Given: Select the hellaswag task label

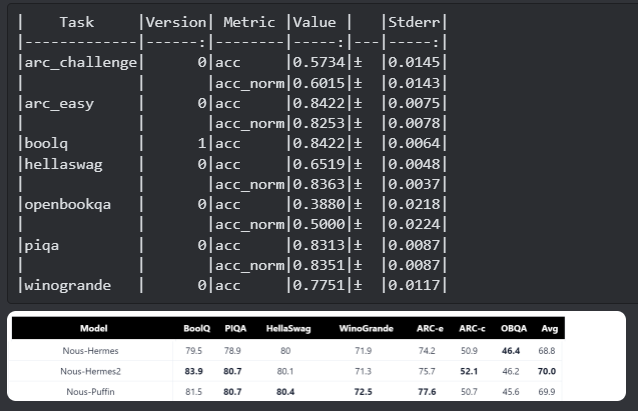Looking at the screenshot, I should click(x=63, y=164).
